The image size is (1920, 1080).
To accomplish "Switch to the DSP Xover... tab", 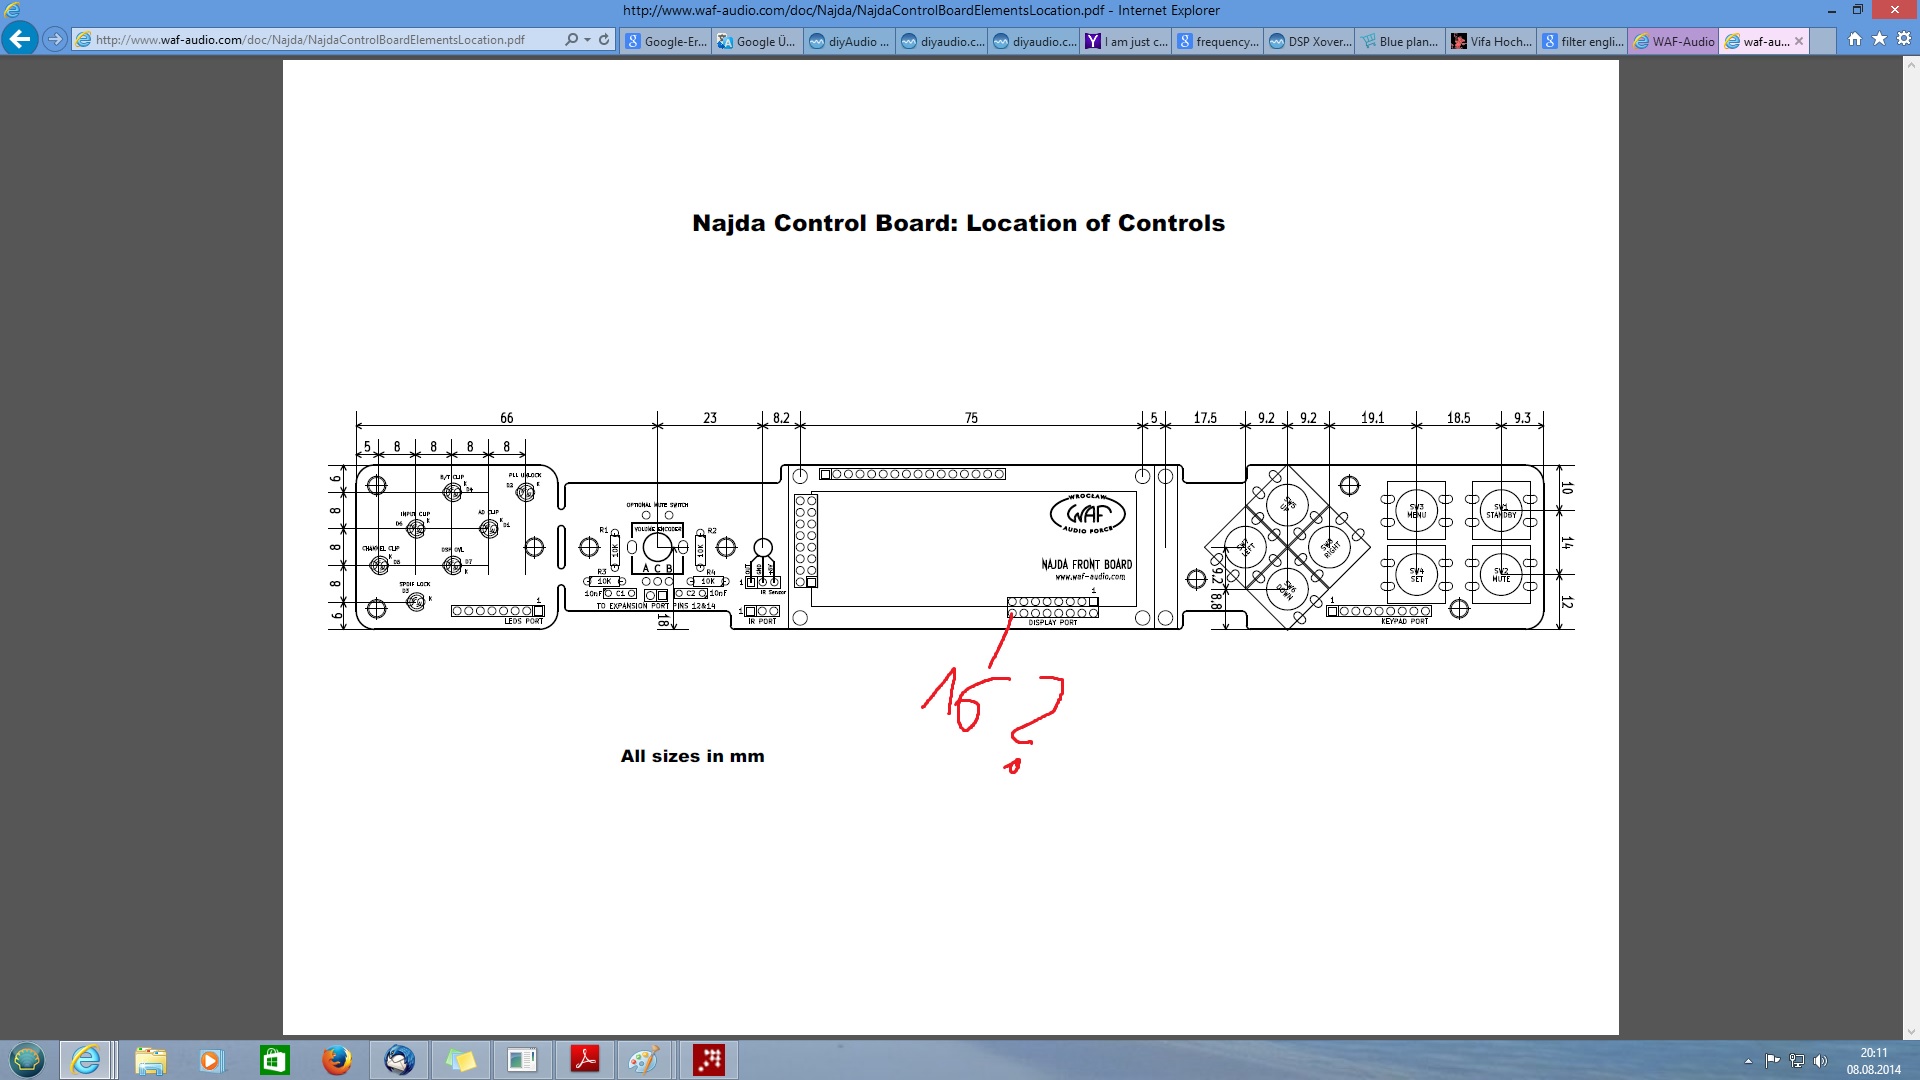I will 1310,41.
